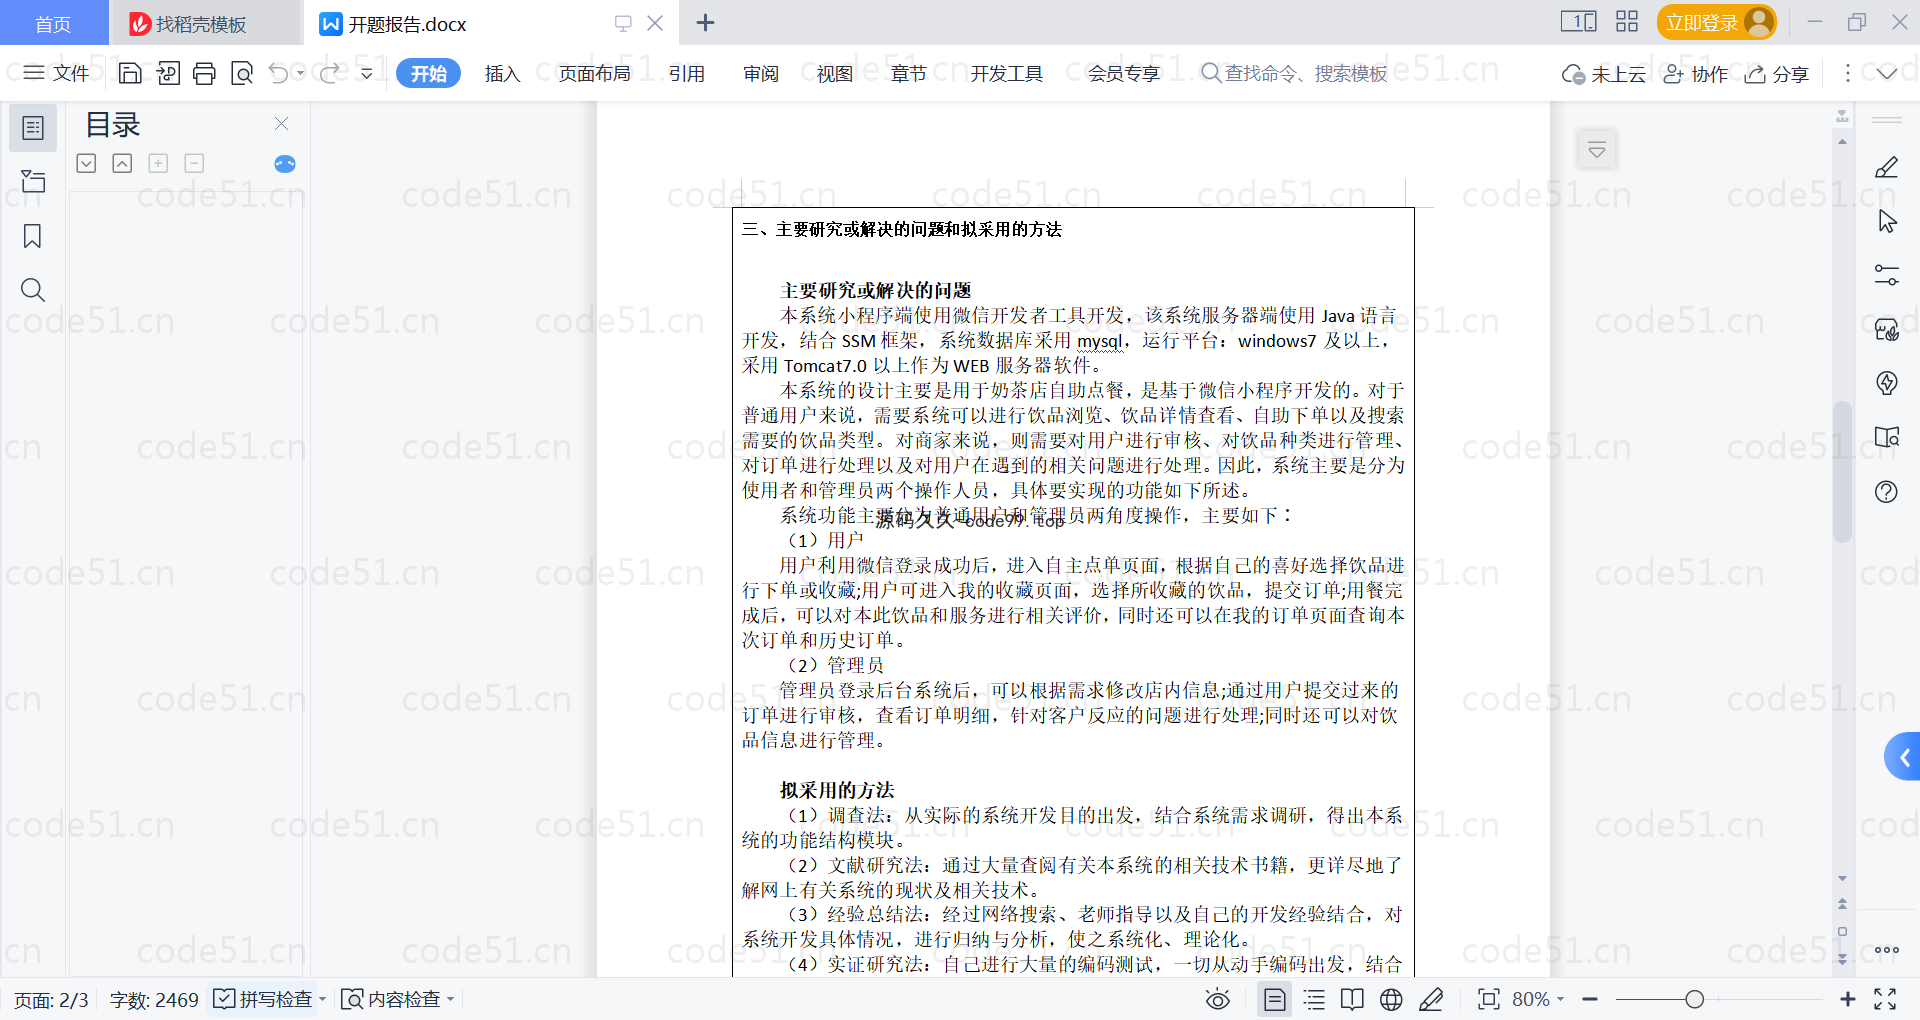Select the 插入 ribbon tab
Image resolution: width=1920 pixels, height=1020 pixels.
(x=502, y=73)
